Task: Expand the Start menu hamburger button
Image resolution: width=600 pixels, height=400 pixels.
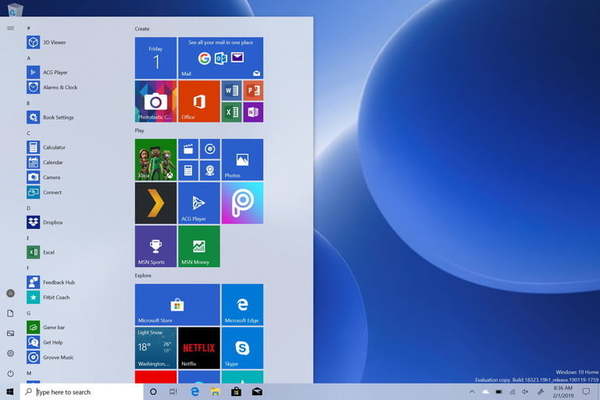Action: tap(10, 28)
